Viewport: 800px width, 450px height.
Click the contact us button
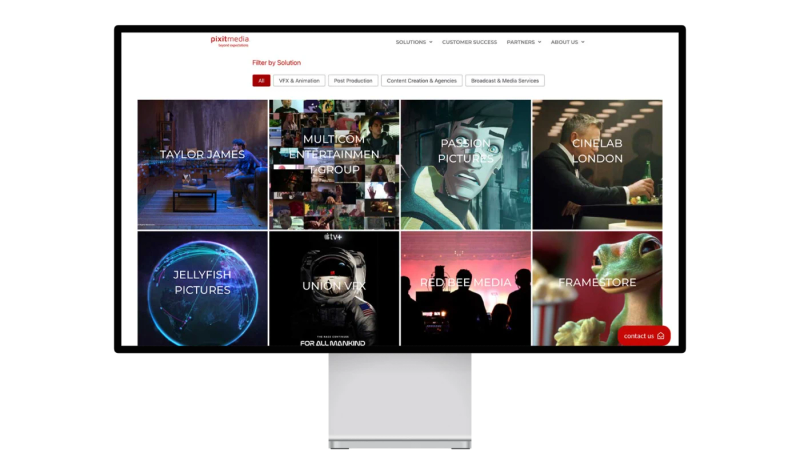pos(644,336)
